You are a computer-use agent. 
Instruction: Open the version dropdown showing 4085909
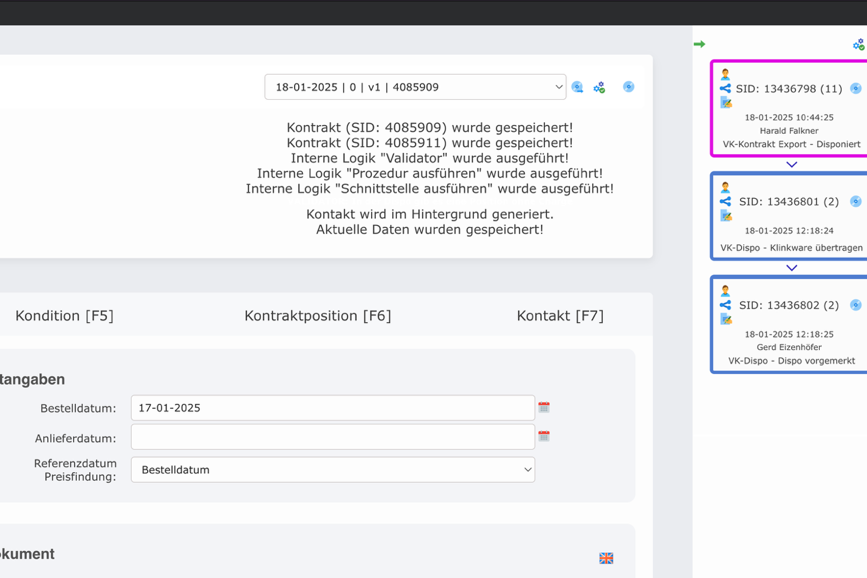pos(414,87)
